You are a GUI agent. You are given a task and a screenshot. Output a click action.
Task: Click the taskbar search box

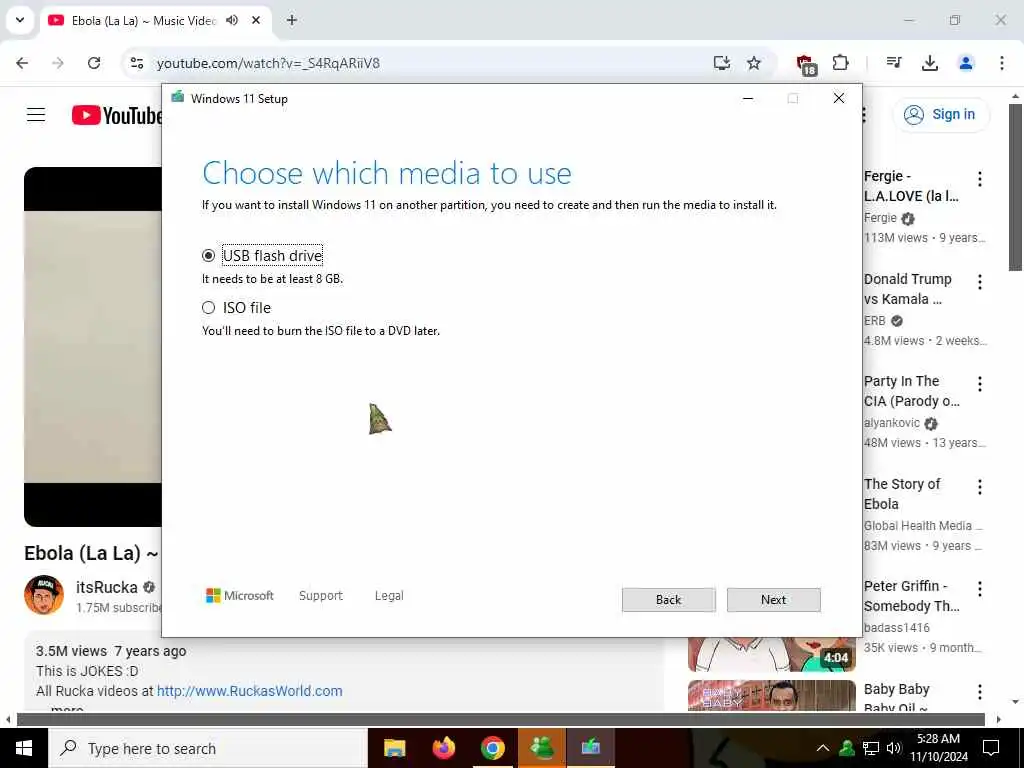coord(208,748)
